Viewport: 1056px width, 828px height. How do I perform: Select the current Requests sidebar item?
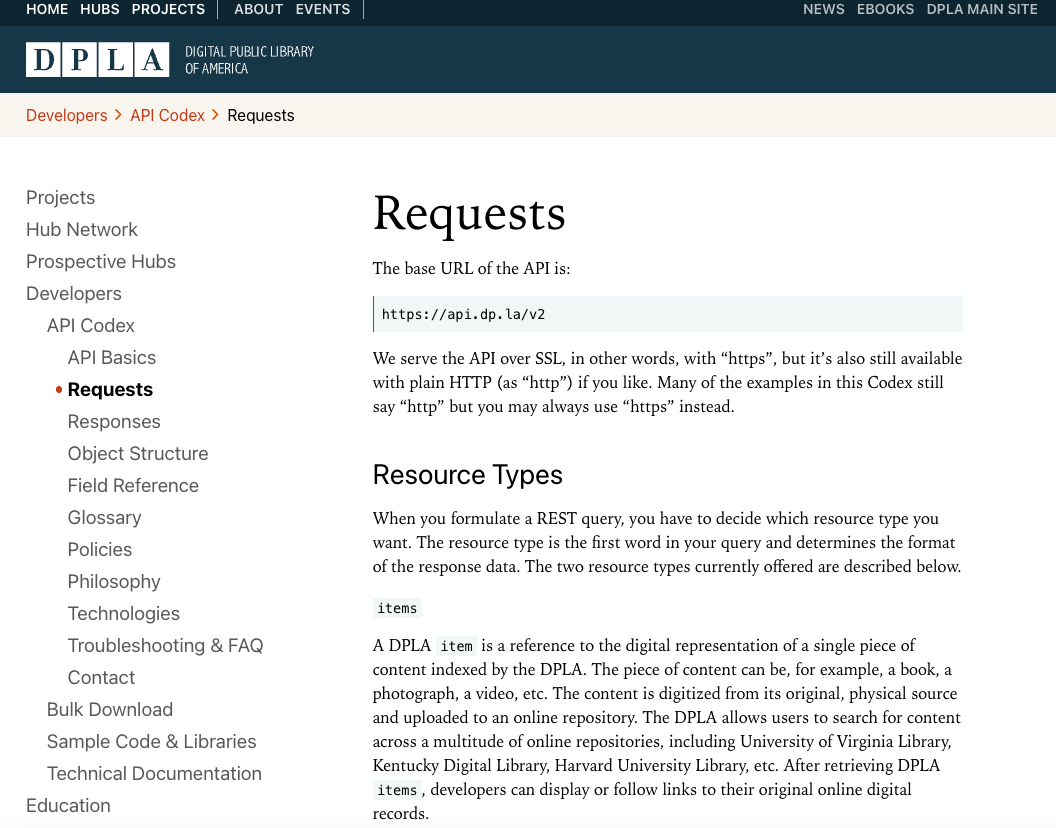click(110, 389)
